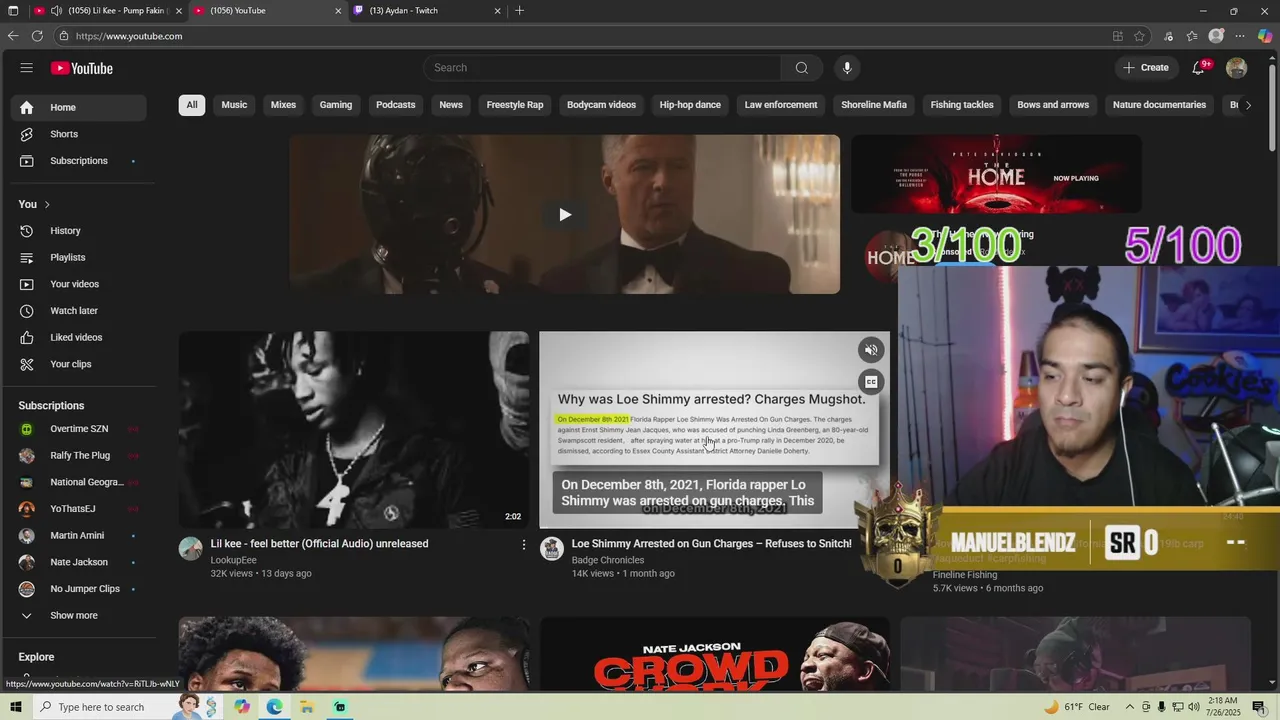Click the Windows Start button
This screenshot has height=720, width=1280.
coord(15,707)
